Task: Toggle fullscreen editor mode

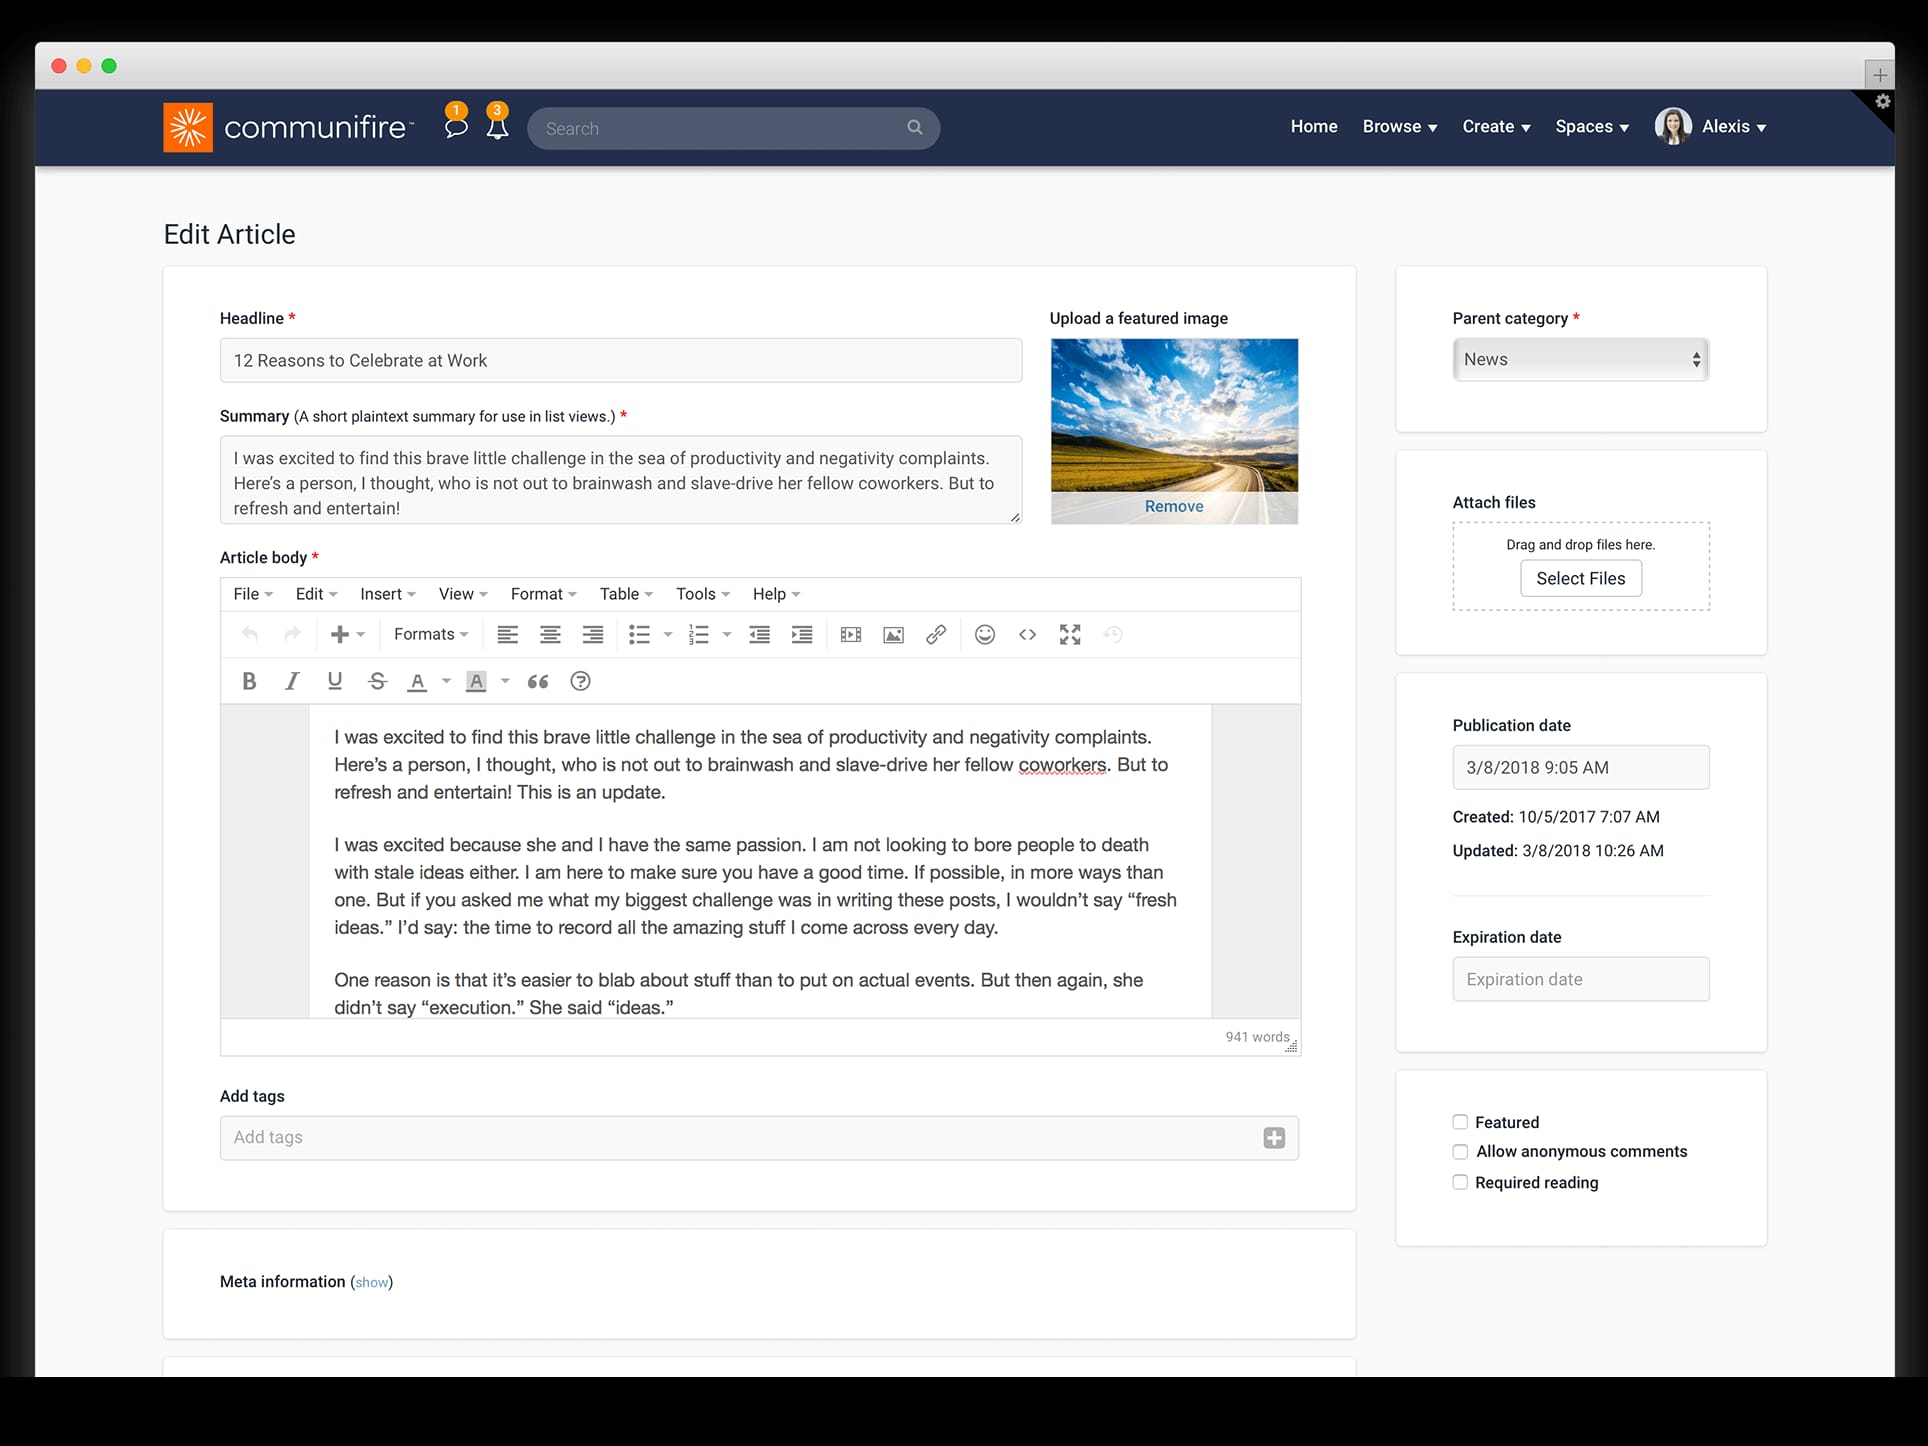Action: [1070, 634]
